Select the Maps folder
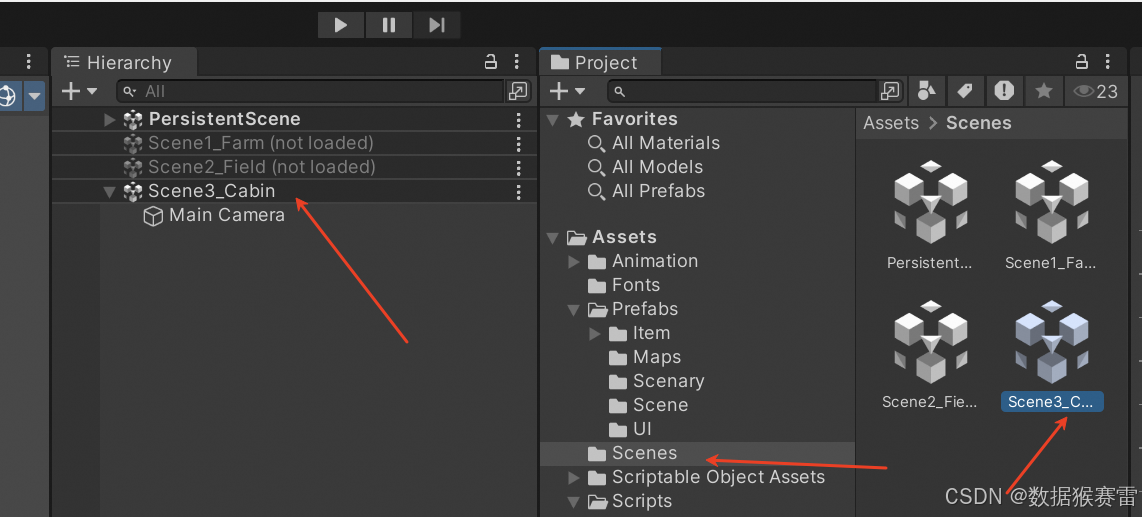 (657, 357)
